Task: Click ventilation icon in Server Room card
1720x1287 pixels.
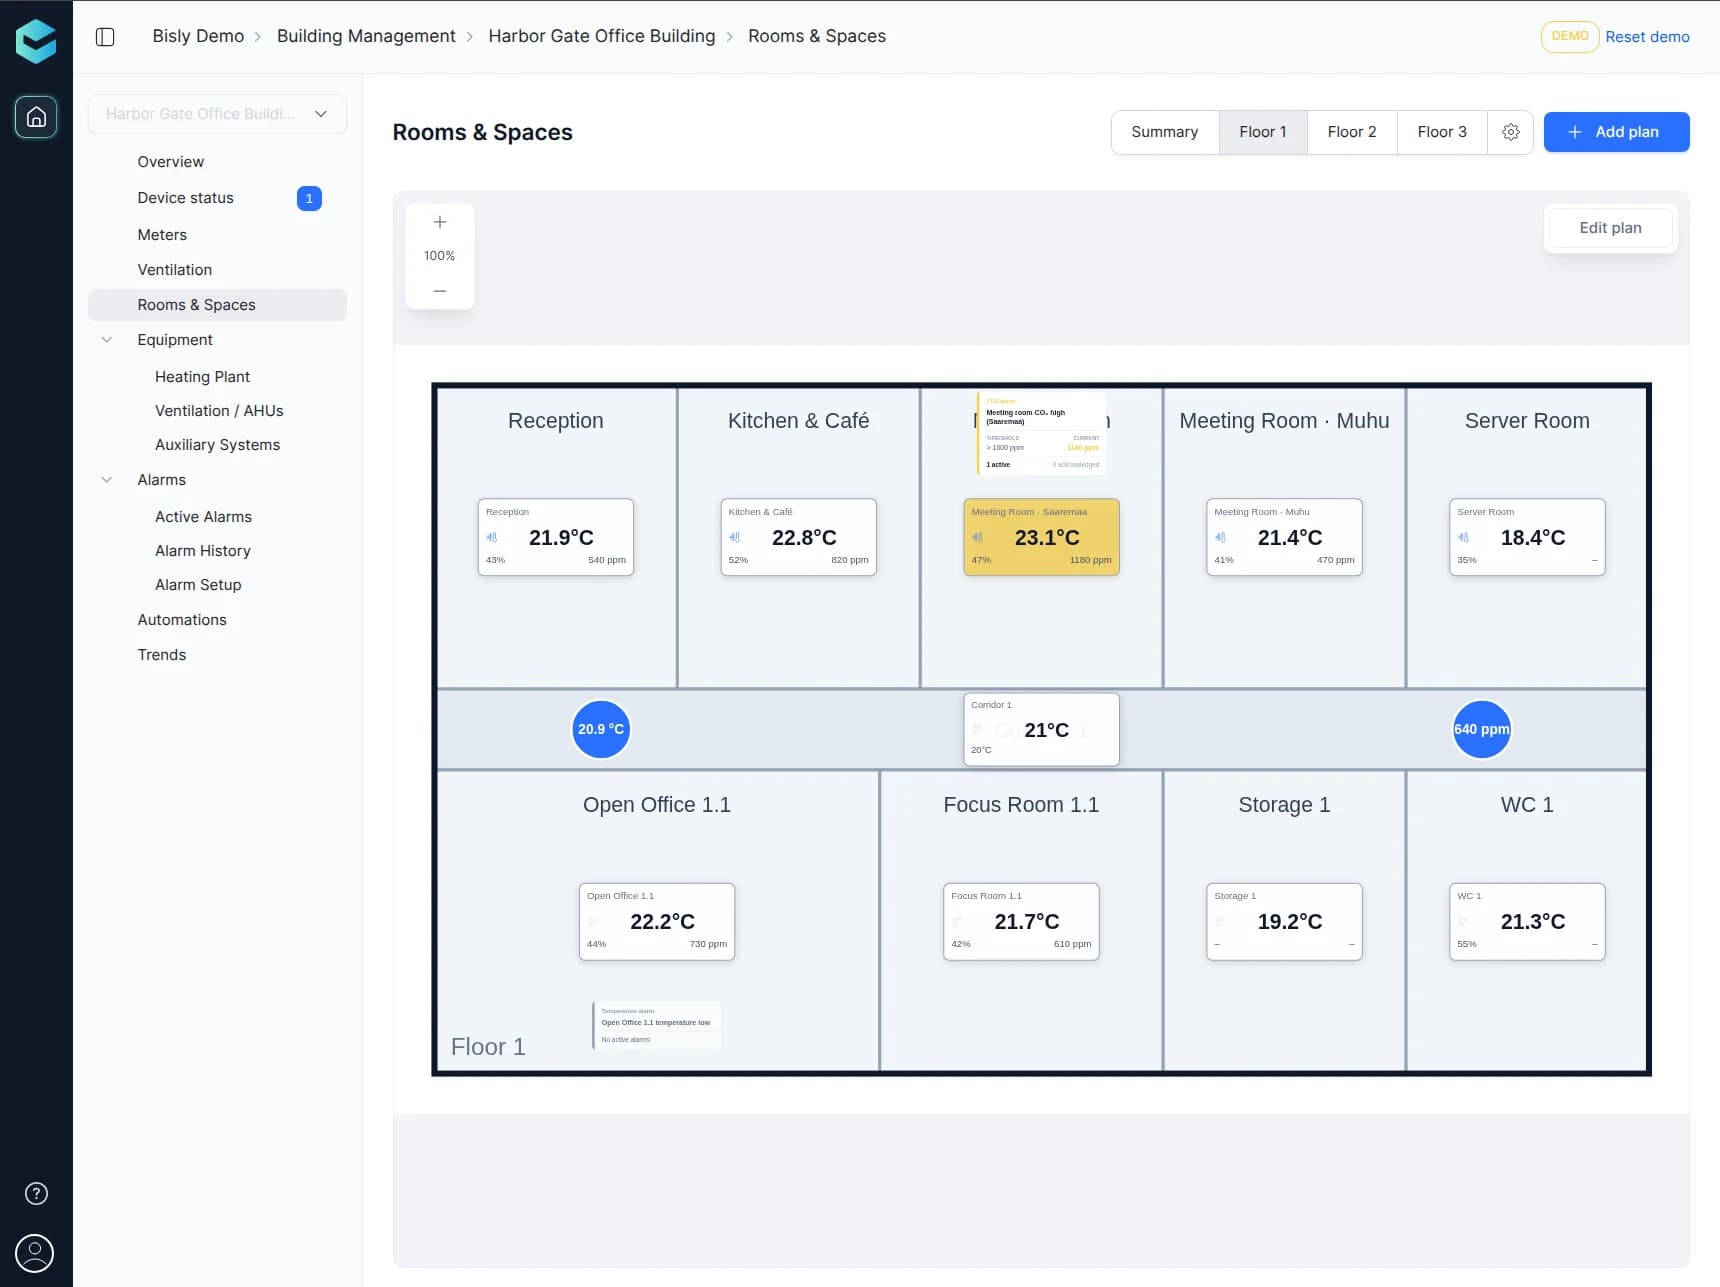Action: coord(1464,538)
